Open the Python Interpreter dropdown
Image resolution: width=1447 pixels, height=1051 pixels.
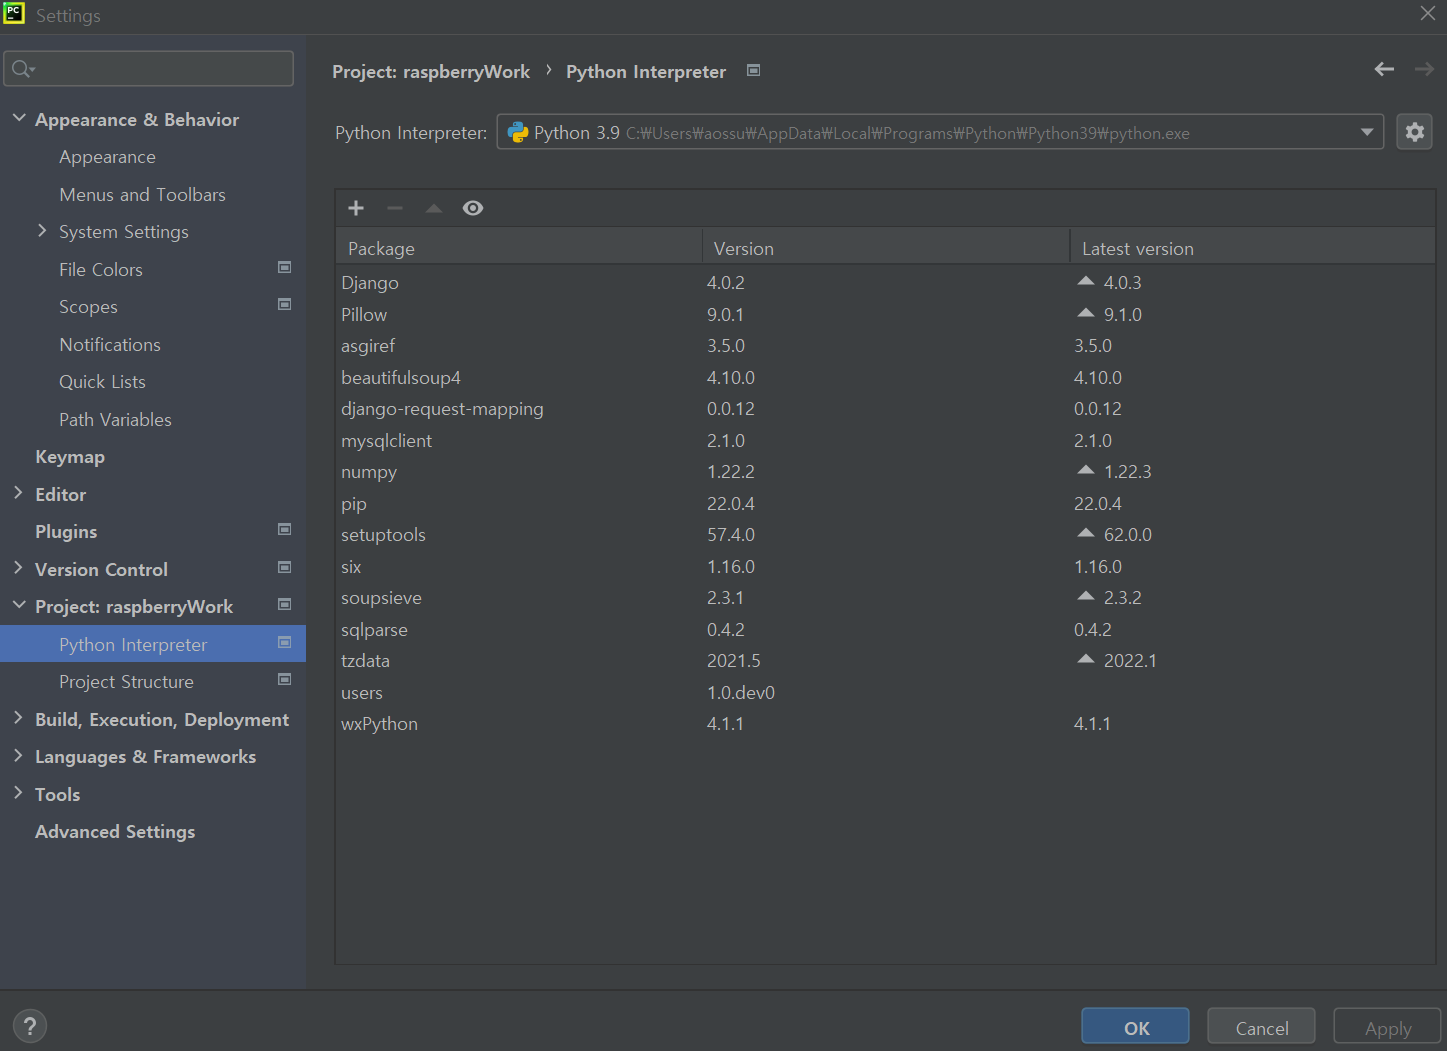[x=1367, y=132]
